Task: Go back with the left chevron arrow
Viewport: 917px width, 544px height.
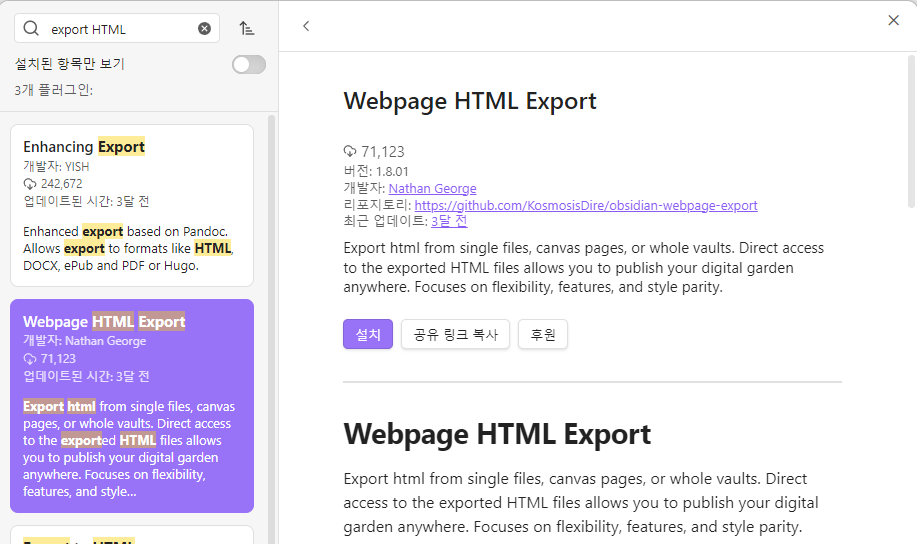Action: click(x=306, y=26)
